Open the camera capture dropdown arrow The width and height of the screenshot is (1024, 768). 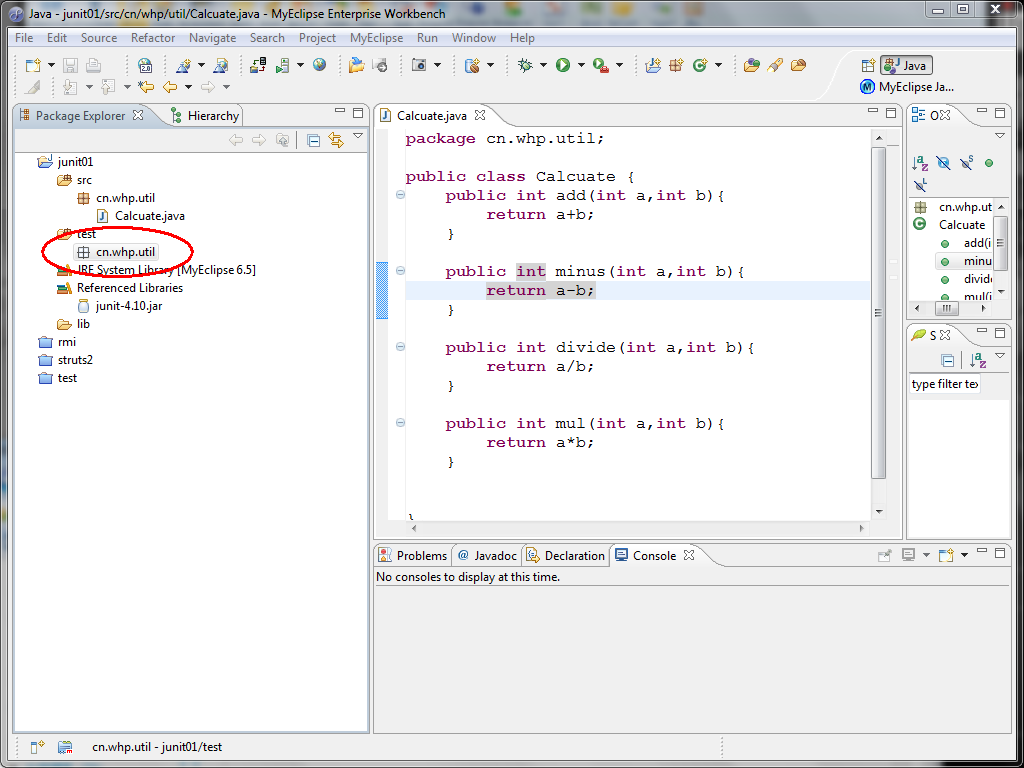coord(438,65)
